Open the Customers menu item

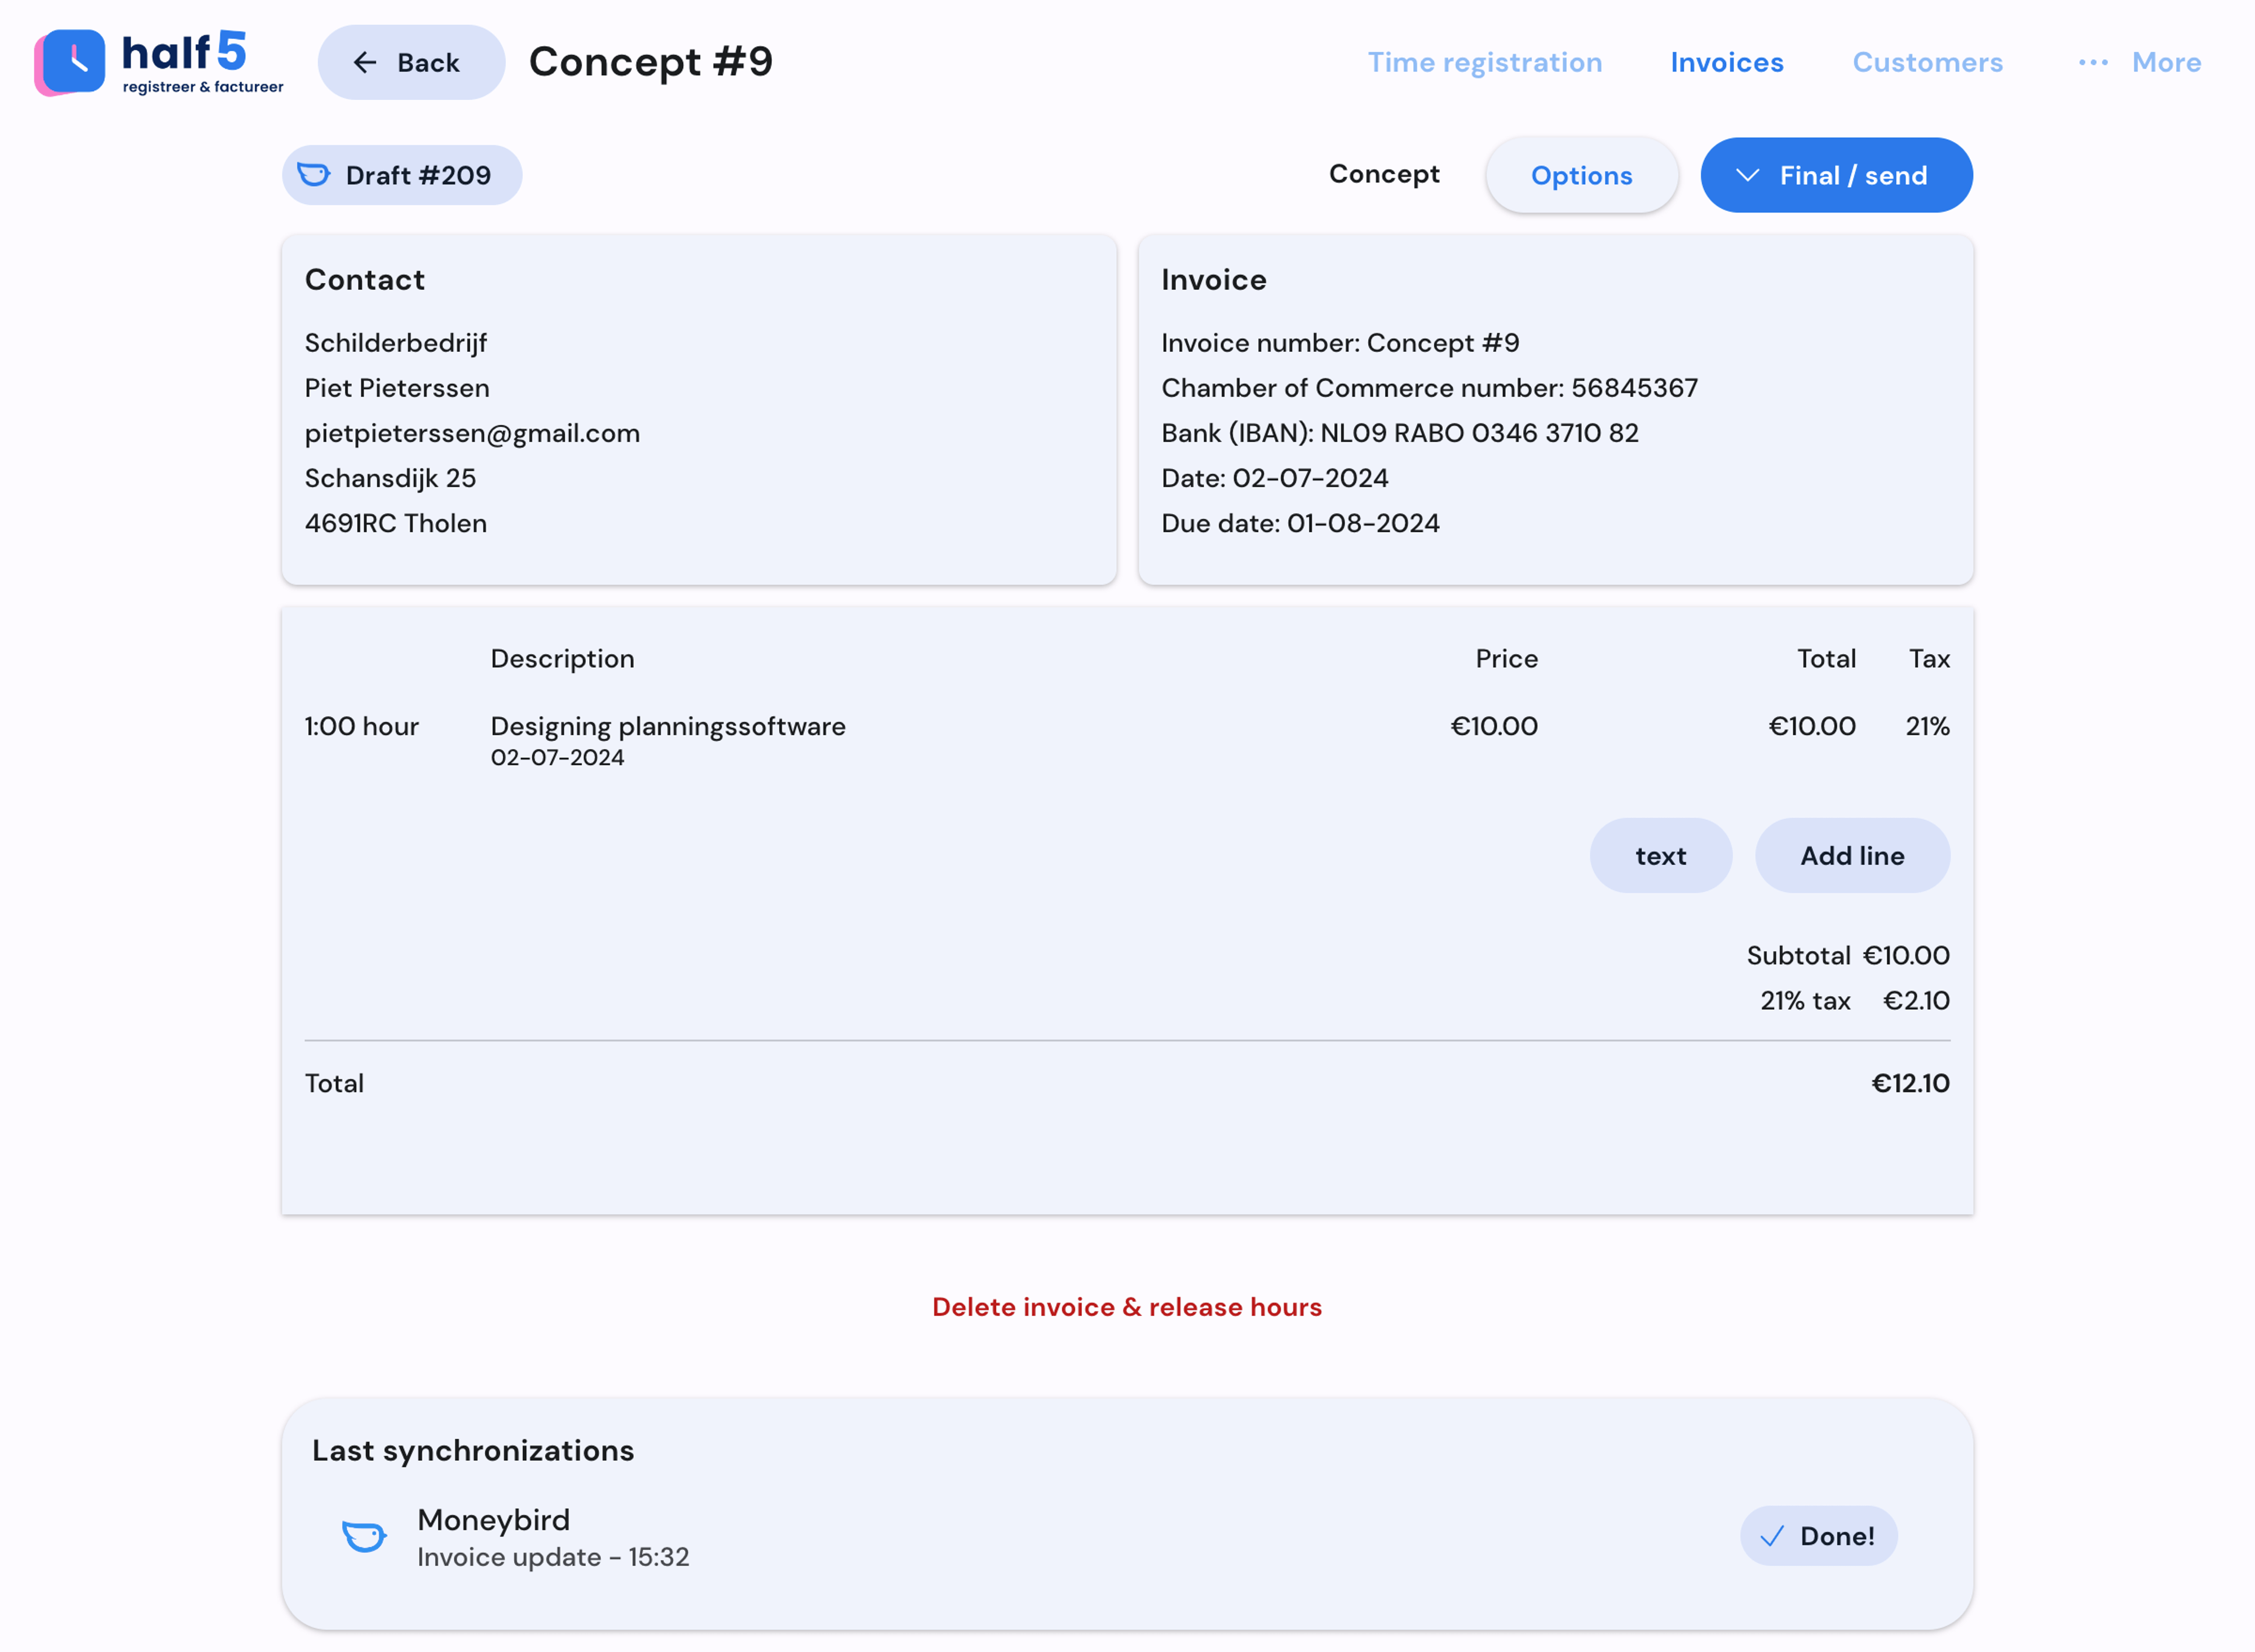click(x=1927, y=61)
